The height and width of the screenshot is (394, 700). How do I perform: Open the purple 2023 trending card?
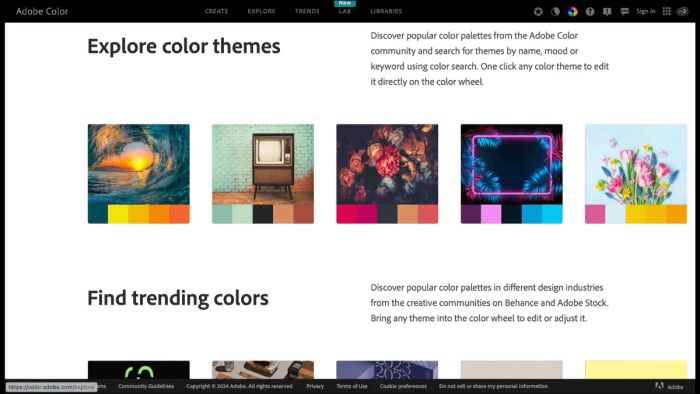point(387,370)
